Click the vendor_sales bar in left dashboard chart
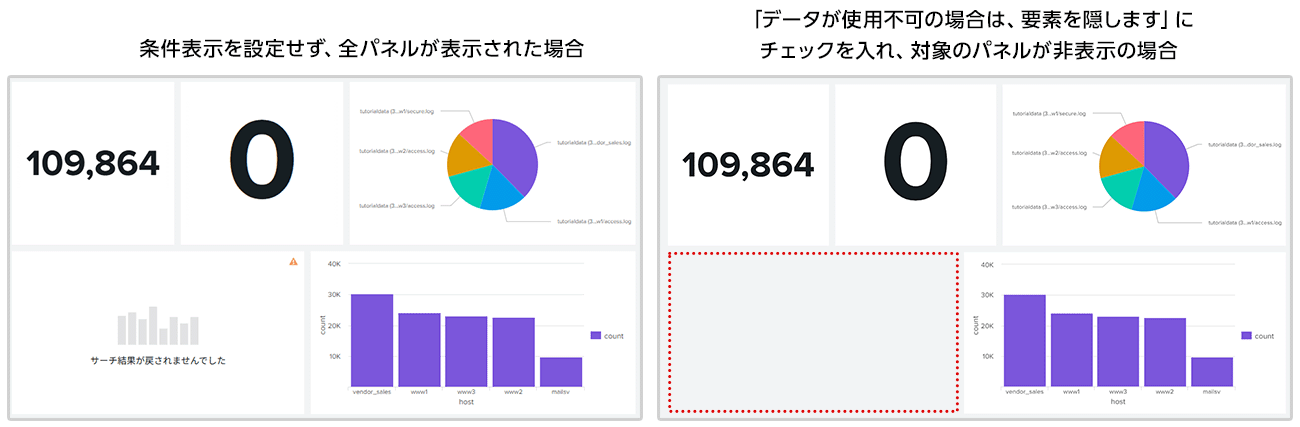This screenshot has width=1300, height=427. [371, 340]
